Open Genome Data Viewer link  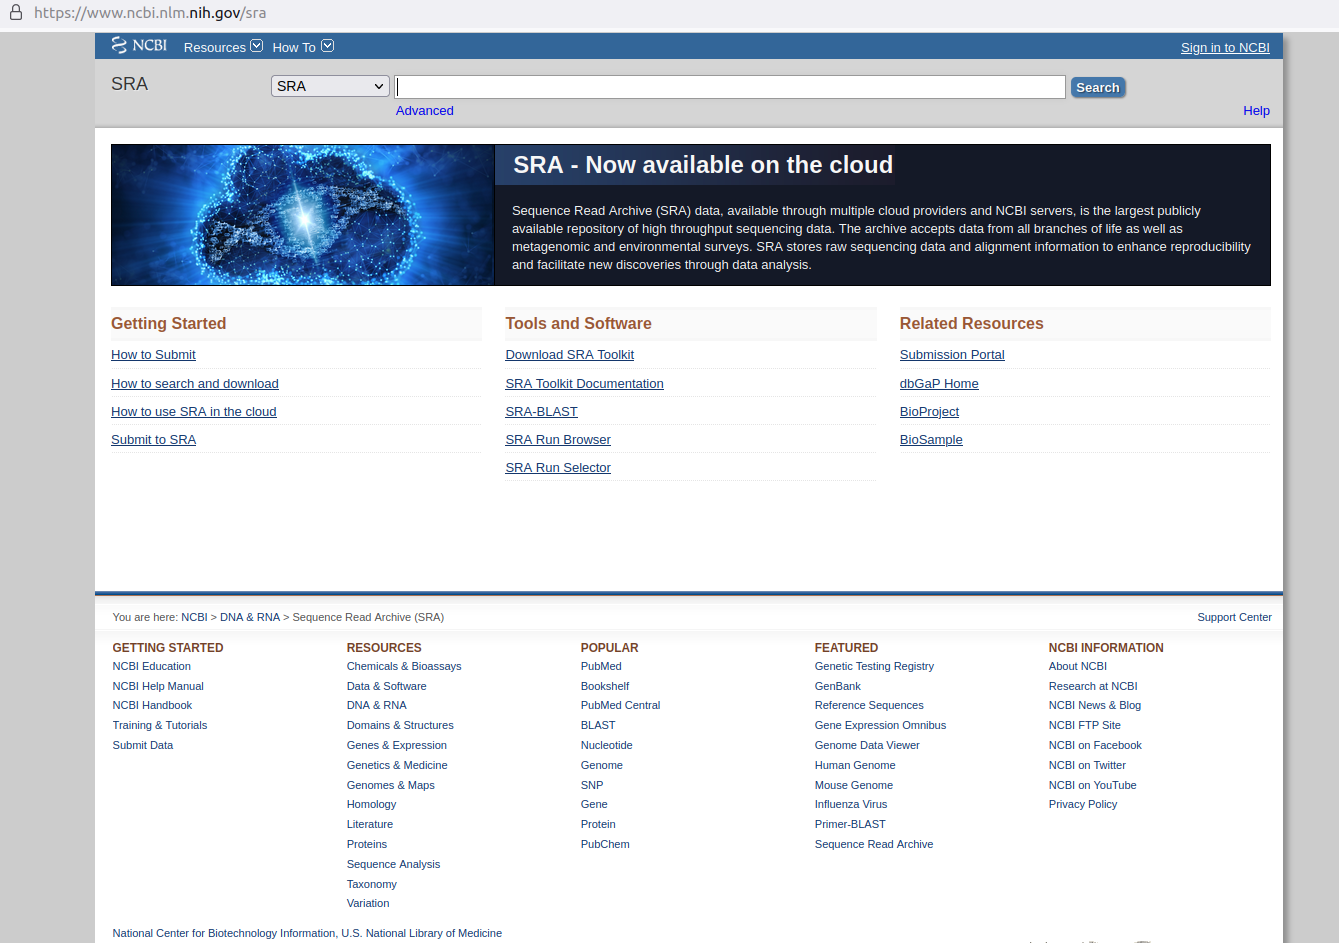click(x=867, y=745)
